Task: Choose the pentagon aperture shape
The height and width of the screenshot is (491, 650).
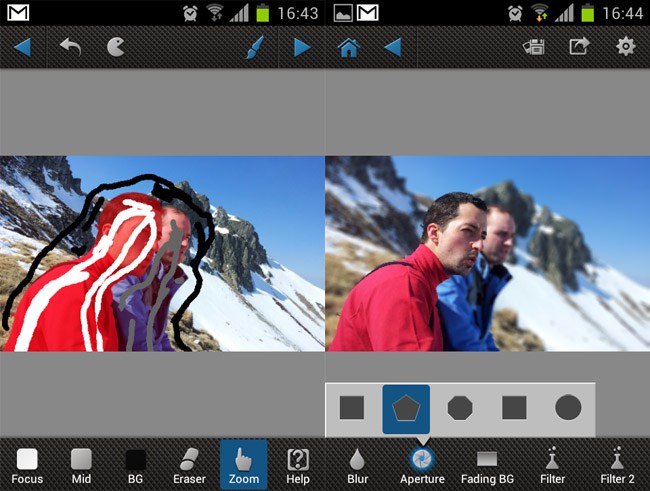Action: (x=406, y=408)
